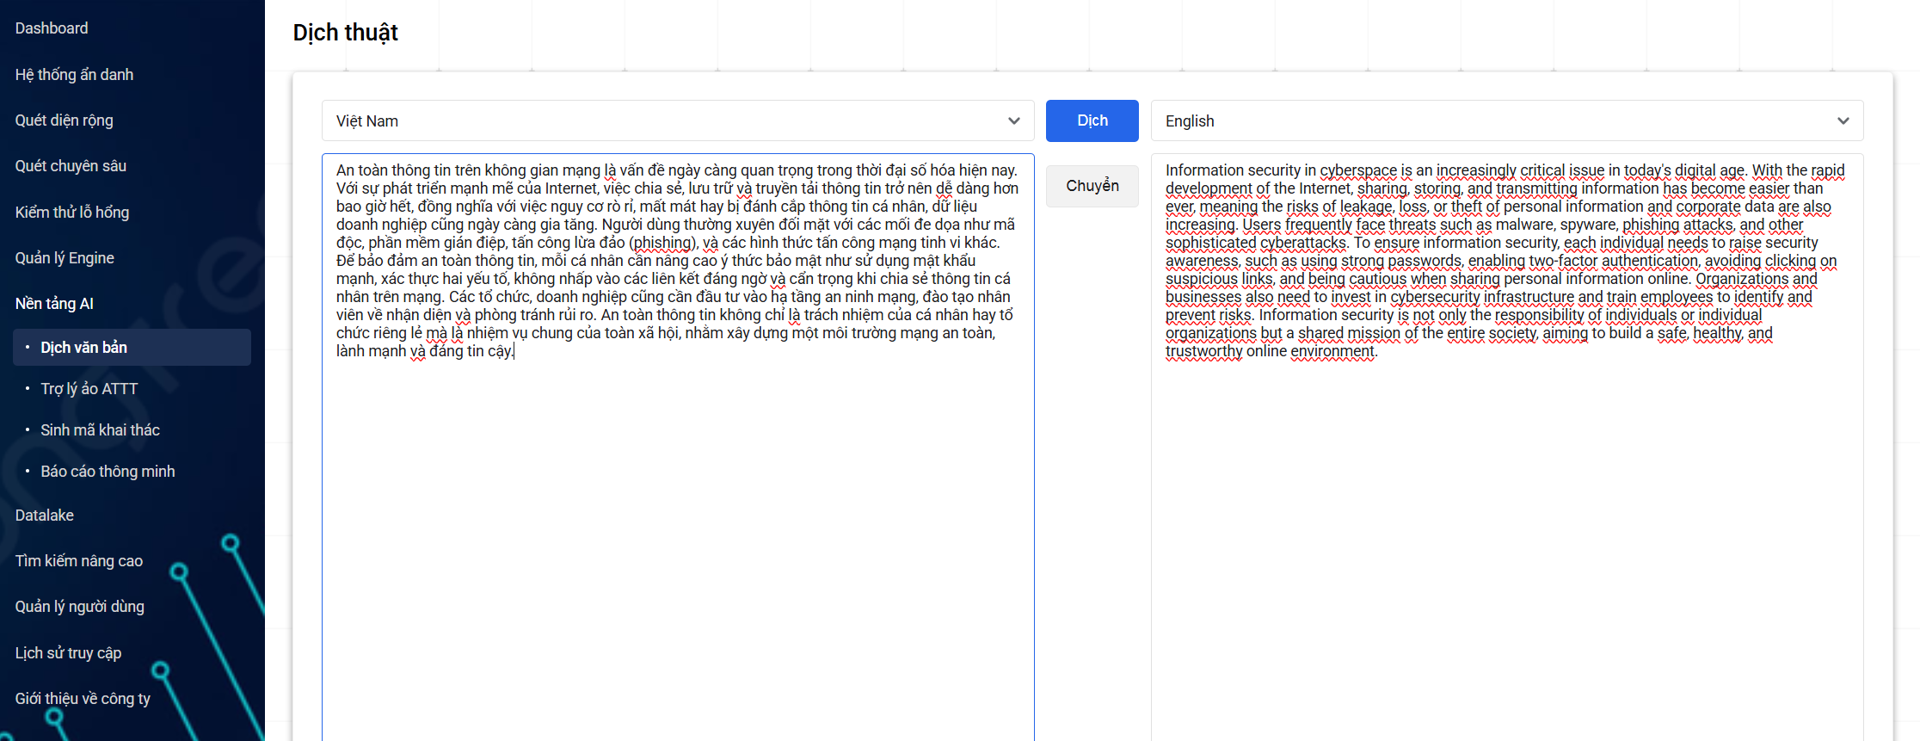
Task: Choose Sinh mã khai thác submenu item
Action: pyautogui.click(x=100, y=430)
